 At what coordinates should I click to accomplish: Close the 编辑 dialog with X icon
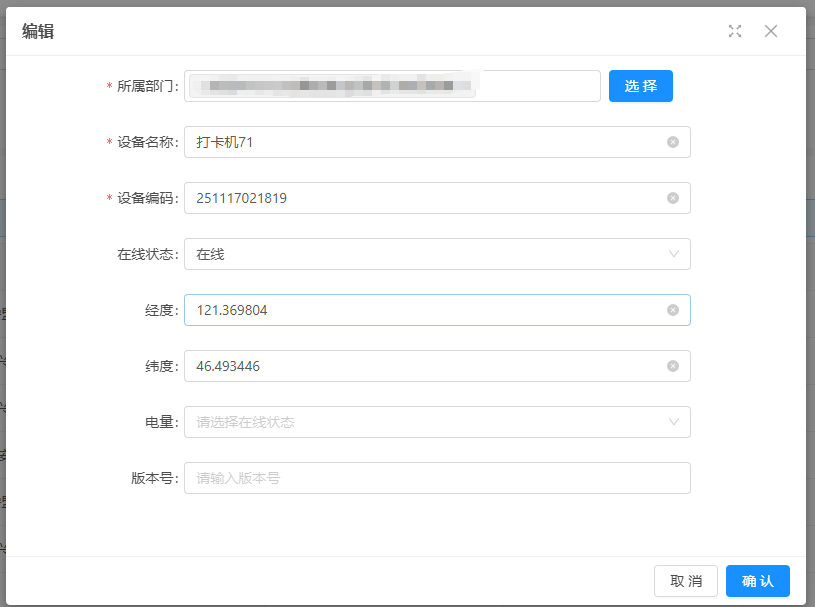pos(771,31)
